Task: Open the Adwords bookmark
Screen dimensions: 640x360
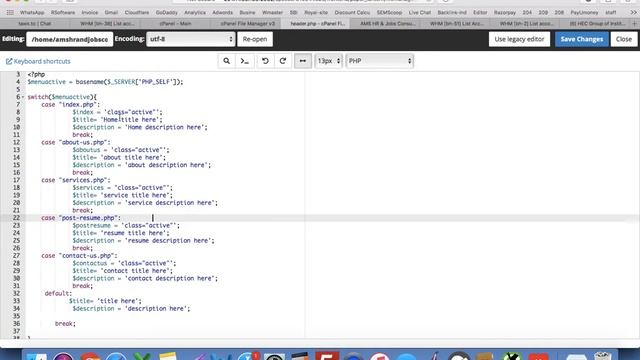Action: coord(222,13)
